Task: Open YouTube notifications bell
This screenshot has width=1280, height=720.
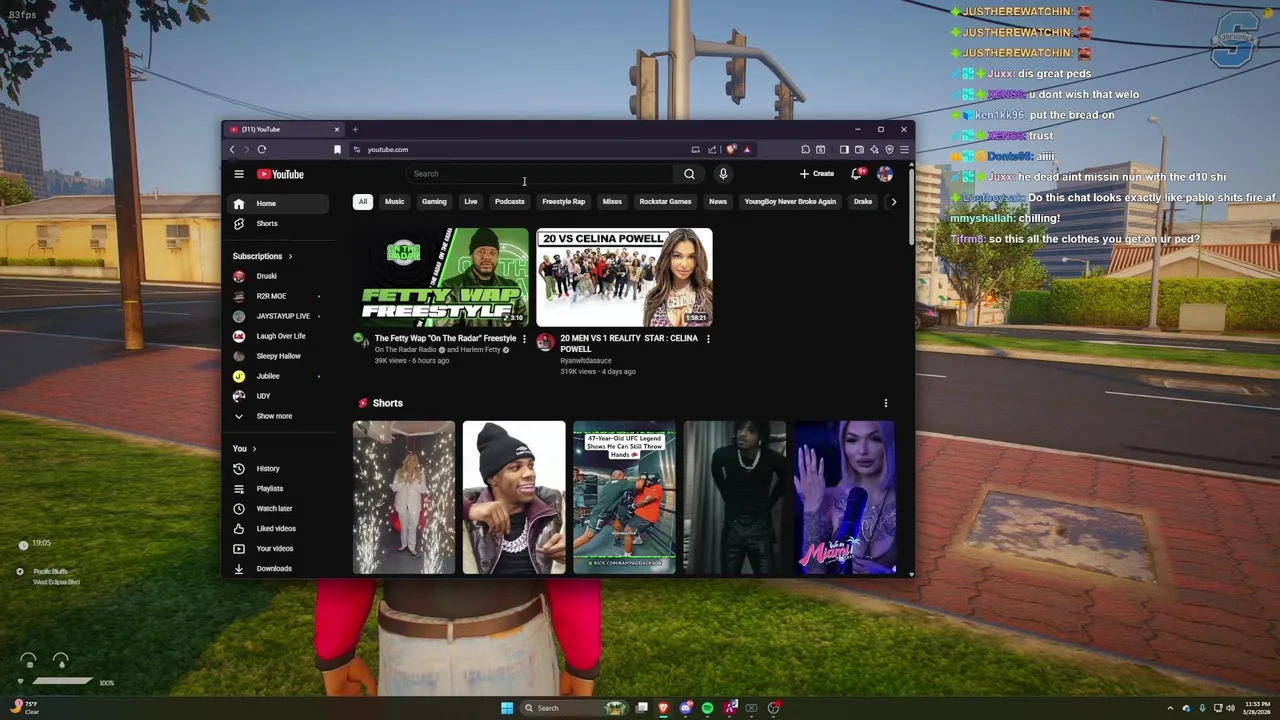Action: coord(856,174)
